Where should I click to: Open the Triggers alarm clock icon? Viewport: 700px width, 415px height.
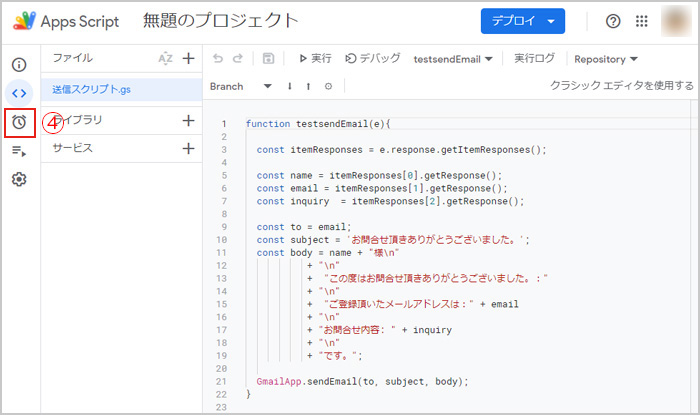click(19, 122)
